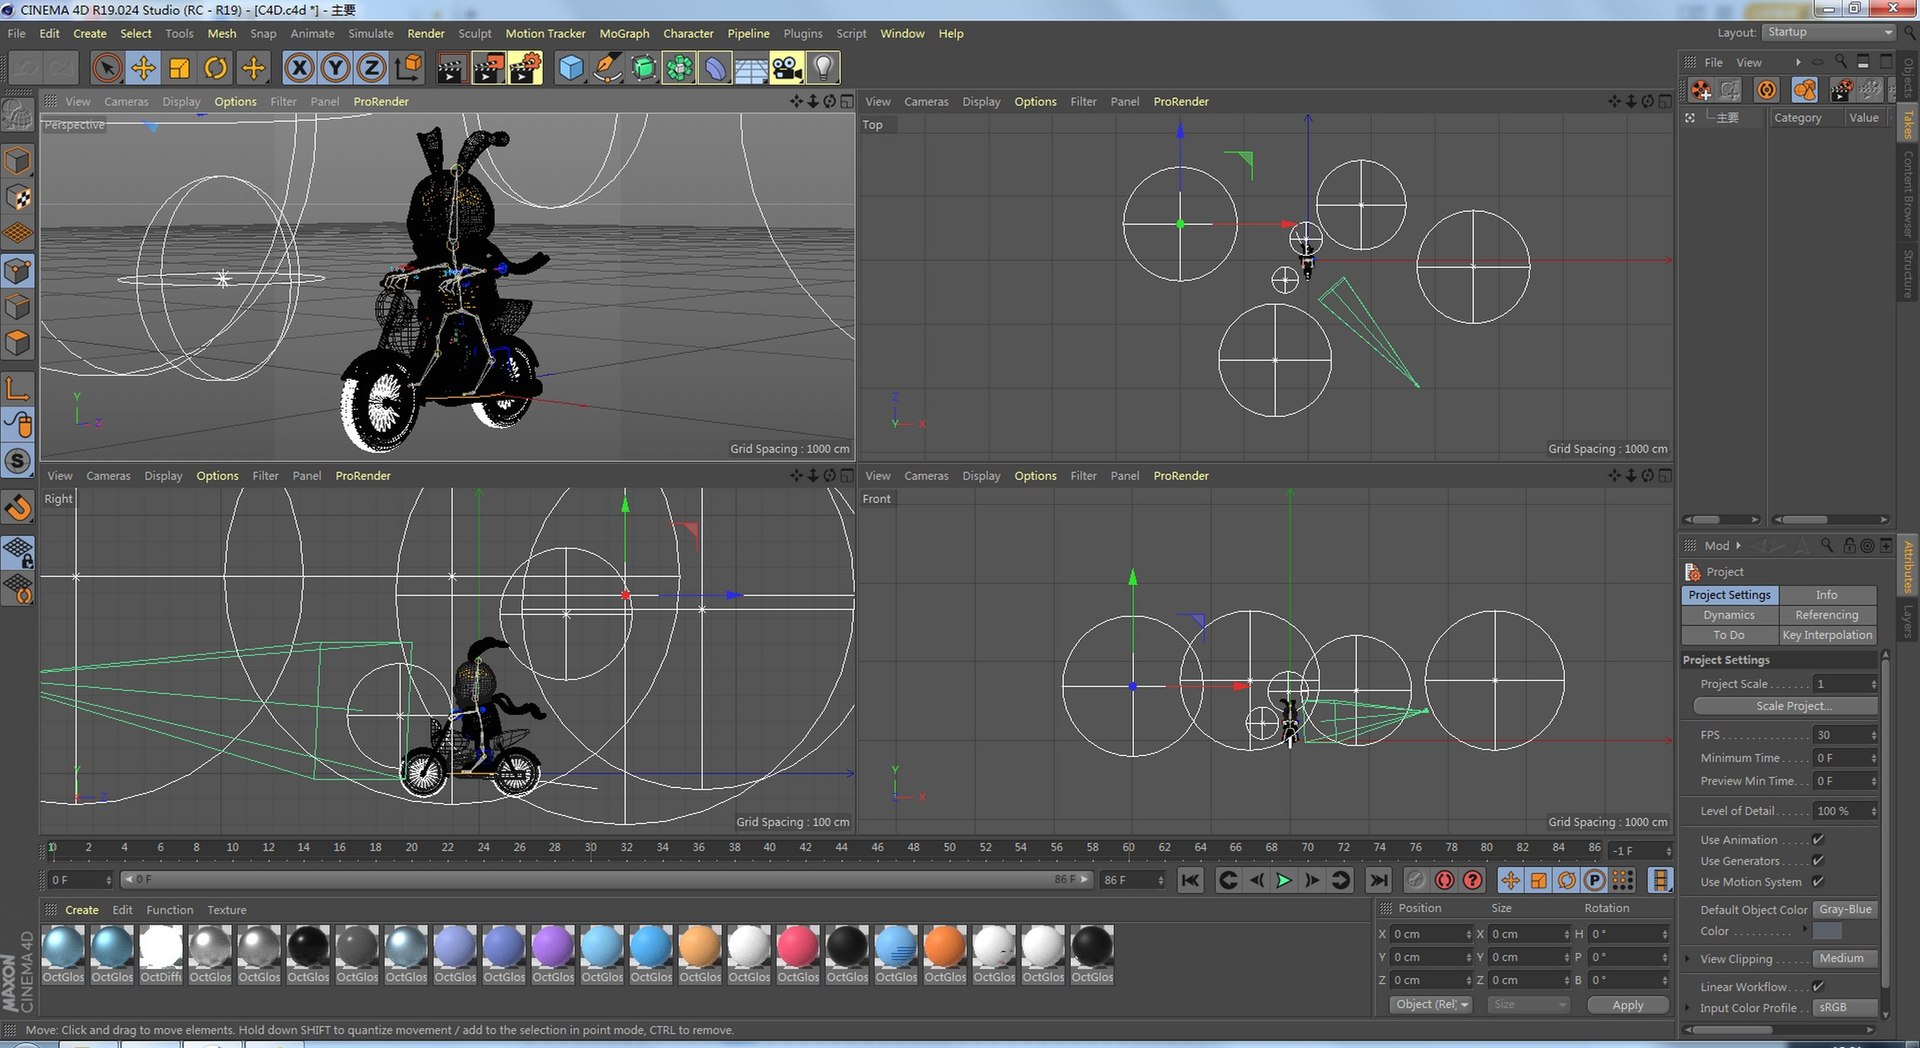Open ProRender menu in Perspective viewport
Image resolution: width=1920 pixels, height=1048 pixels.
(x=381, y=101)
